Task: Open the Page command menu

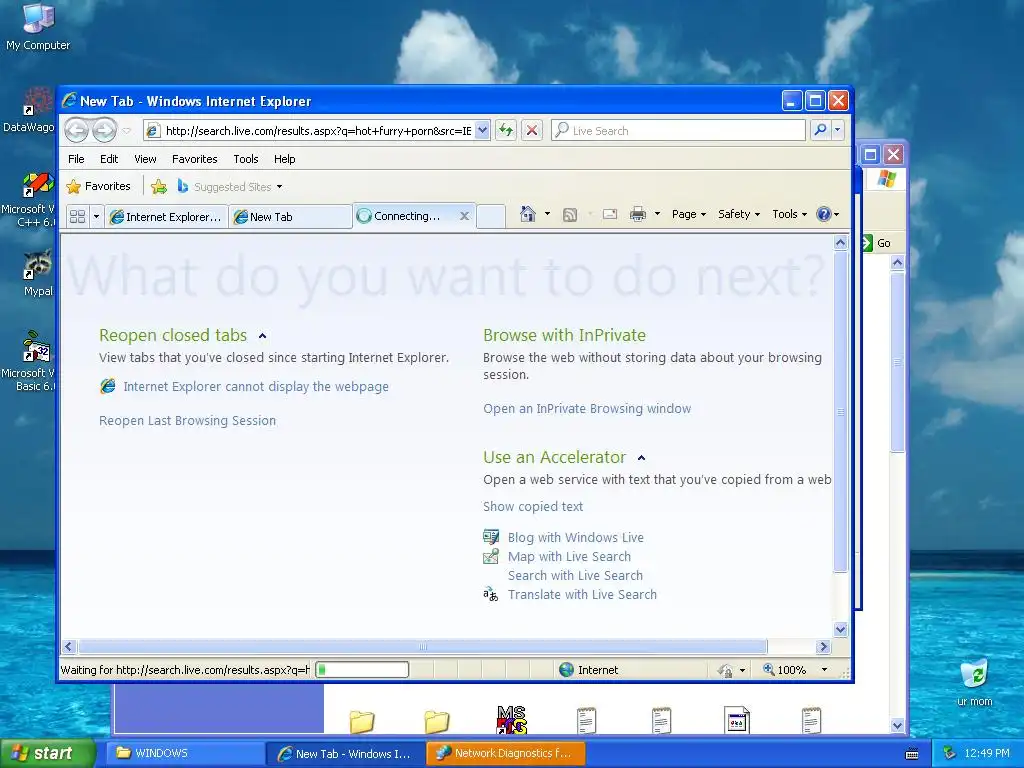Action: [689, 214]
